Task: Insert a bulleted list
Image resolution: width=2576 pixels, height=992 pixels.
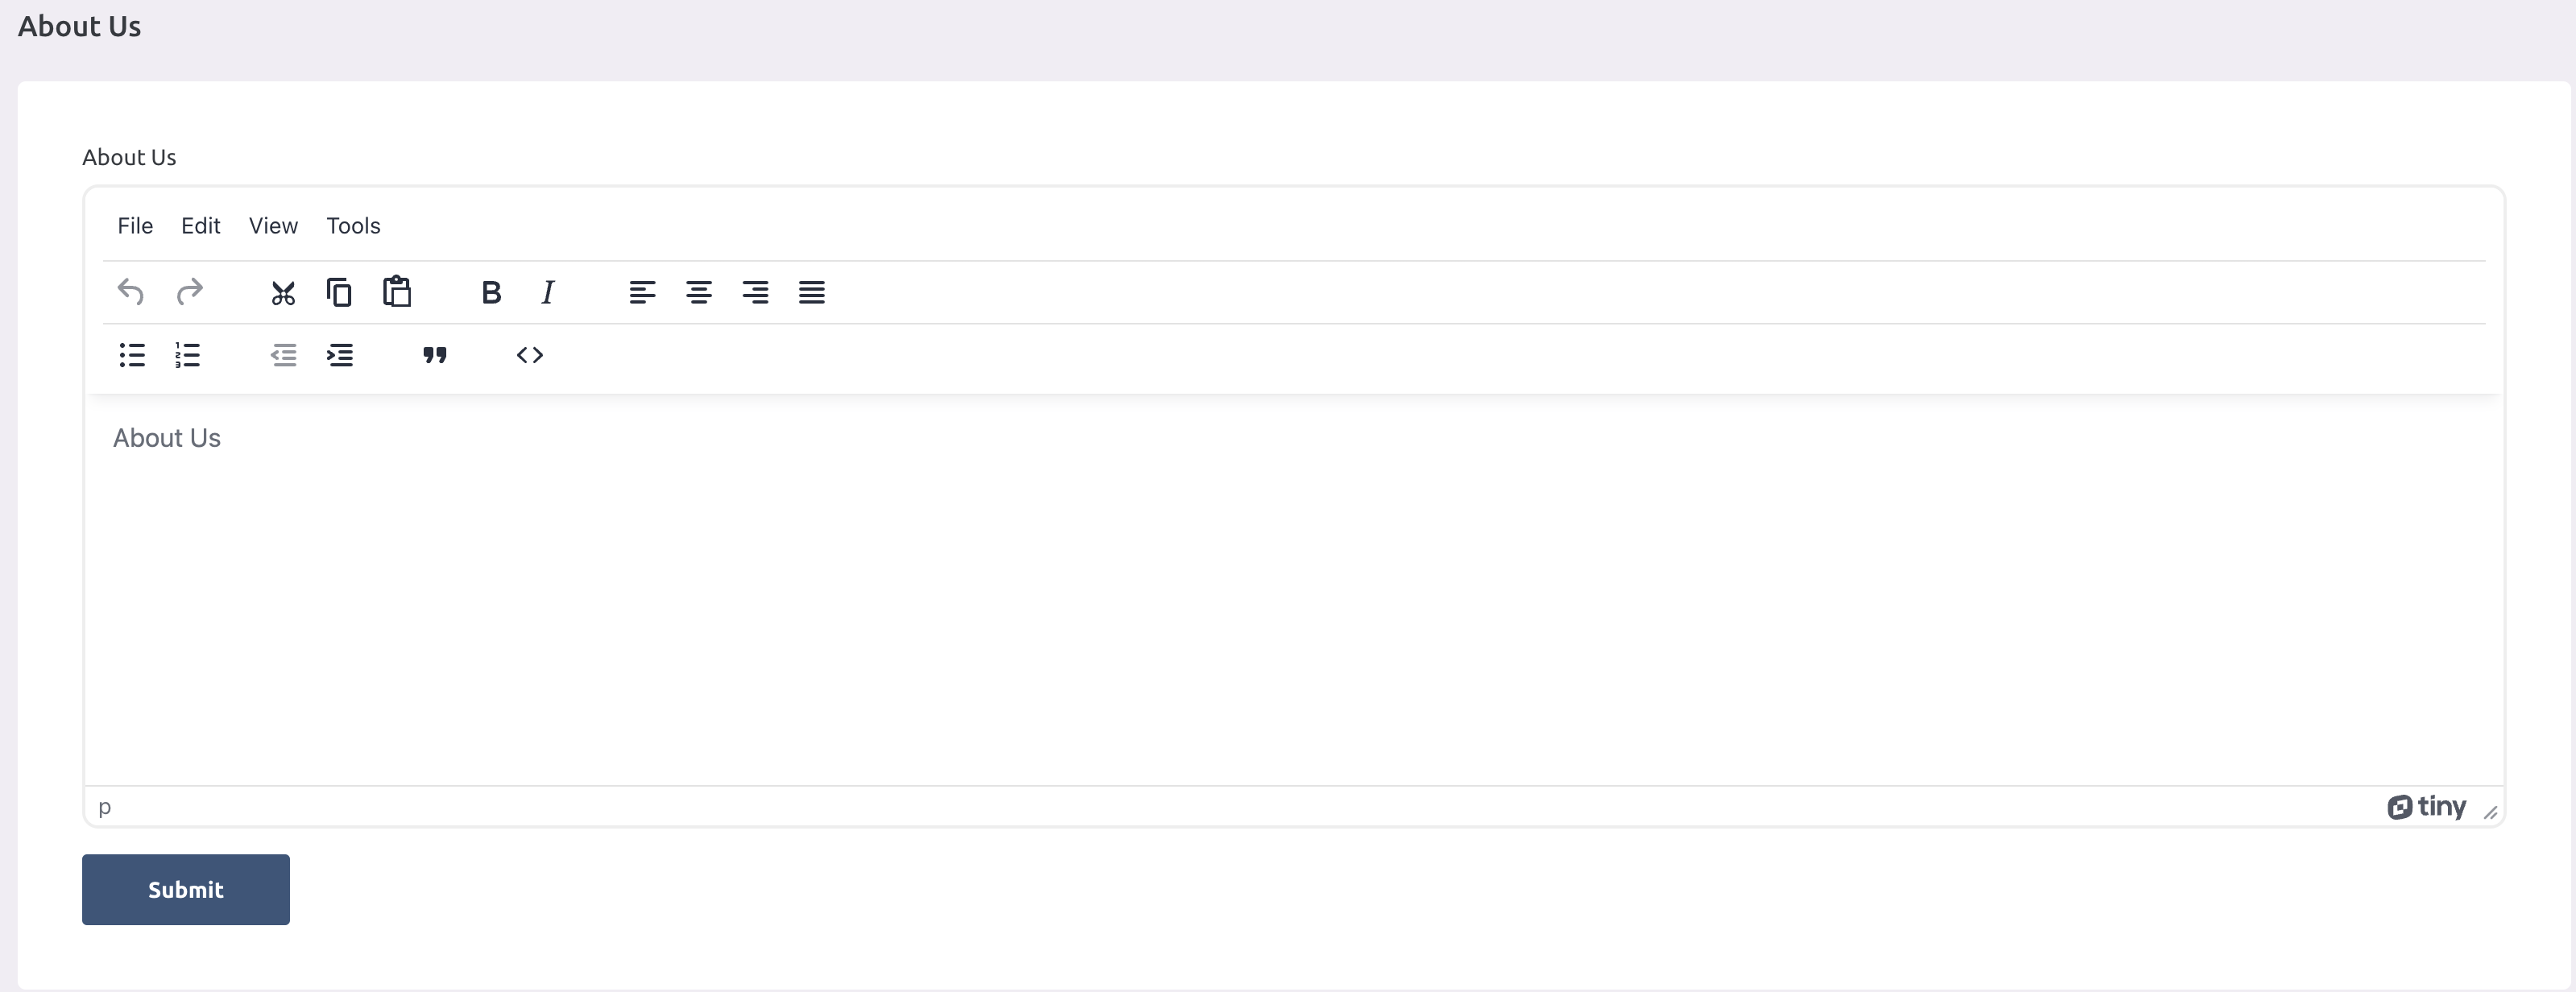Action: tap(132, 355)
